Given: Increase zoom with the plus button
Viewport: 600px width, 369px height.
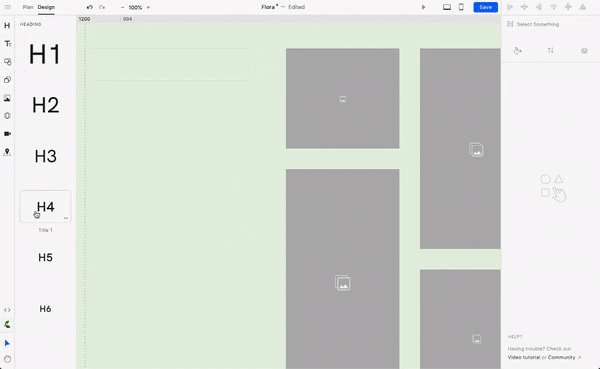Looking at the screenshot, I should [148, 7].
